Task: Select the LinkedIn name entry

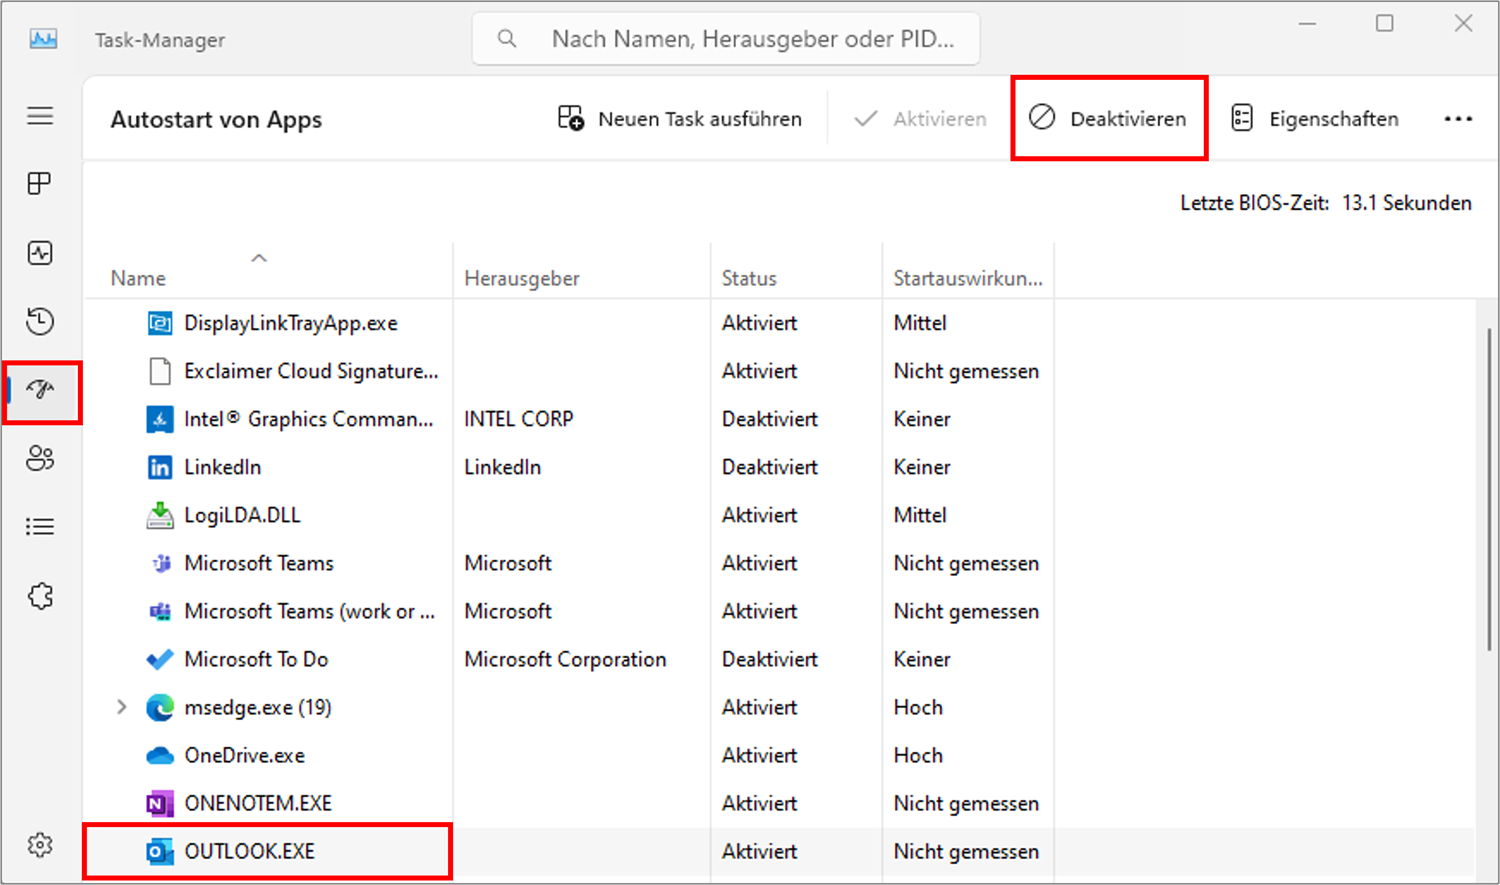Action: pos(223,467)
